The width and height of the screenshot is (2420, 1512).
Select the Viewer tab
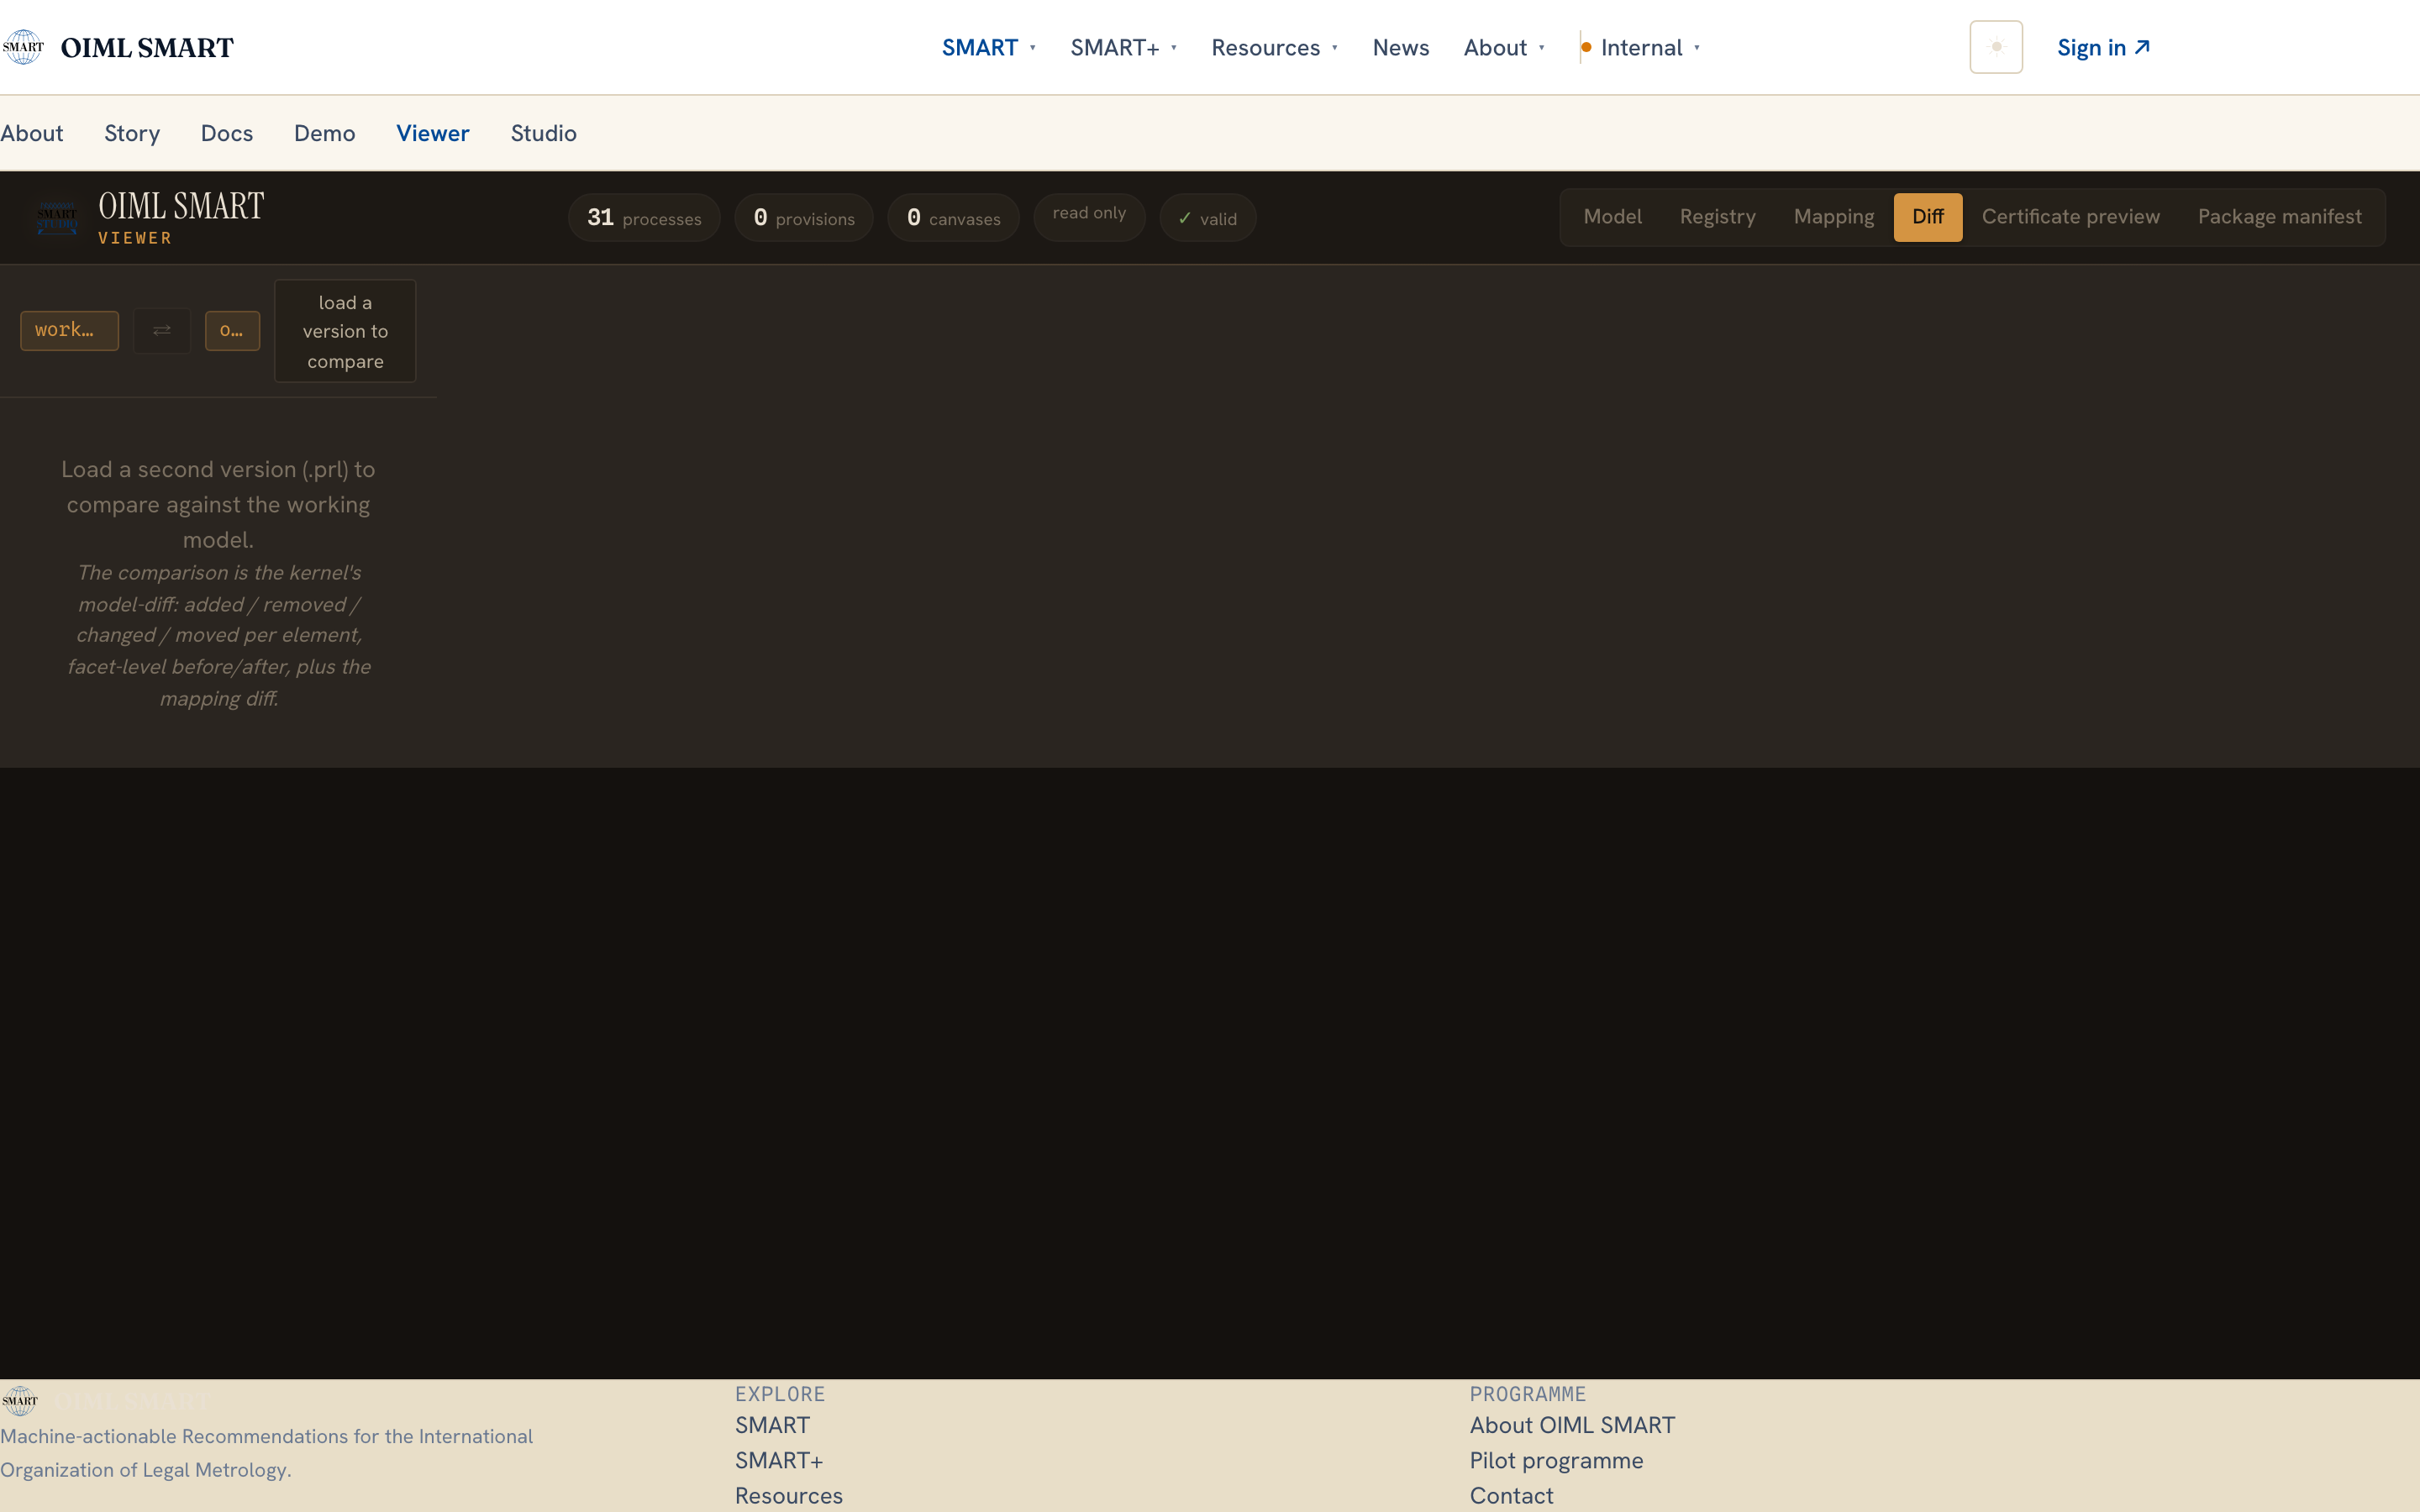433,133
